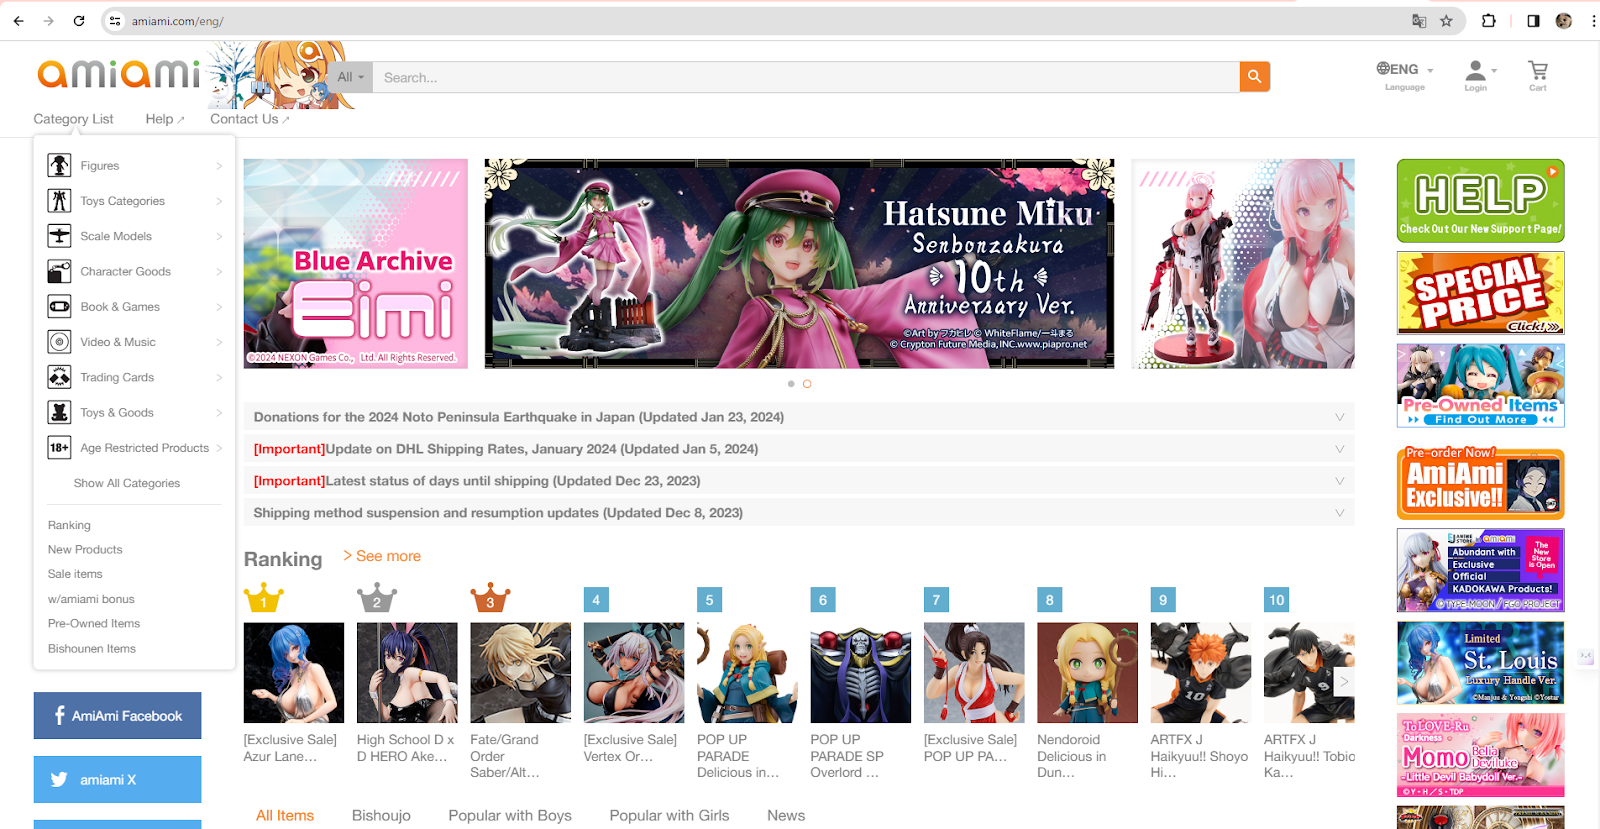This screenshot has height=829, width=1600.
Task: Expand the Scale Models submenu arrow
Action: [219, 236]
